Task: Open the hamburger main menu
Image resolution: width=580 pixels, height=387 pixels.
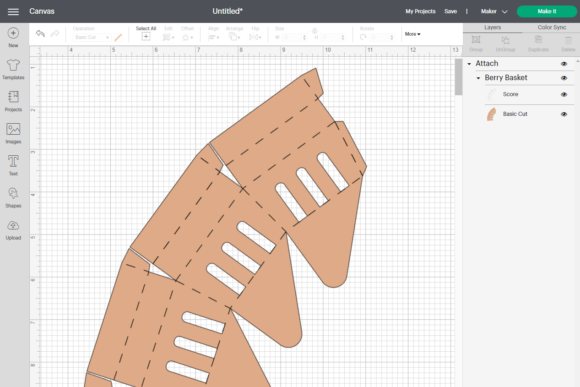Action: click(13, 11)
